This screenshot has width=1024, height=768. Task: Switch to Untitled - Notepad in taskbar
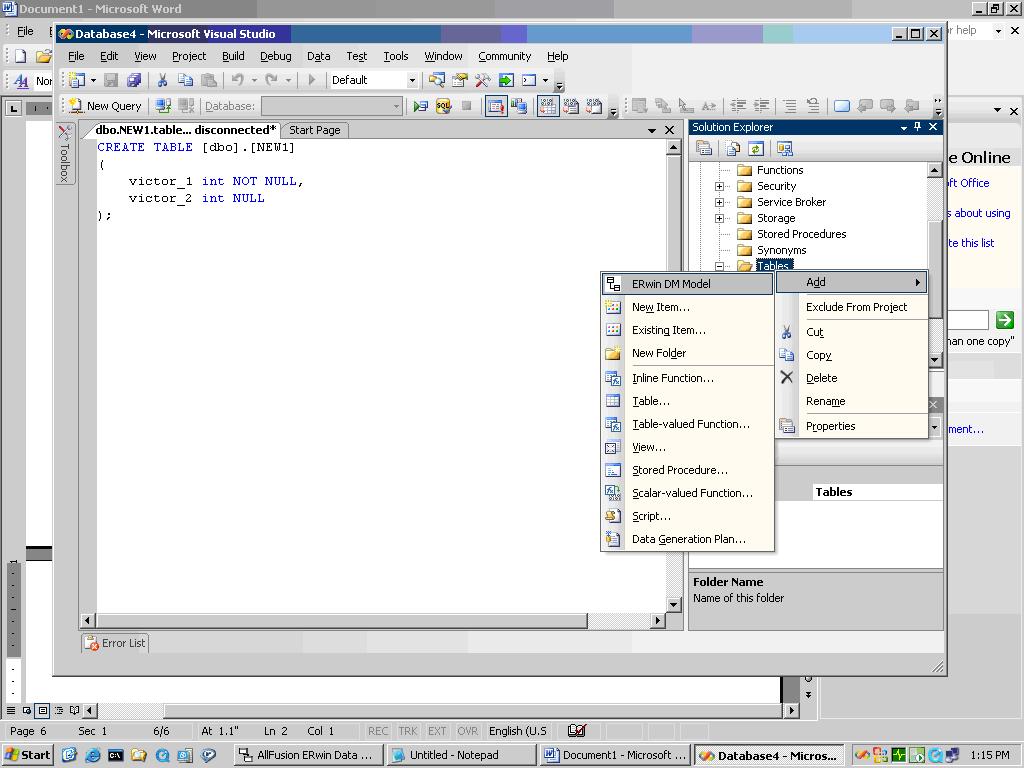point(460,755)
